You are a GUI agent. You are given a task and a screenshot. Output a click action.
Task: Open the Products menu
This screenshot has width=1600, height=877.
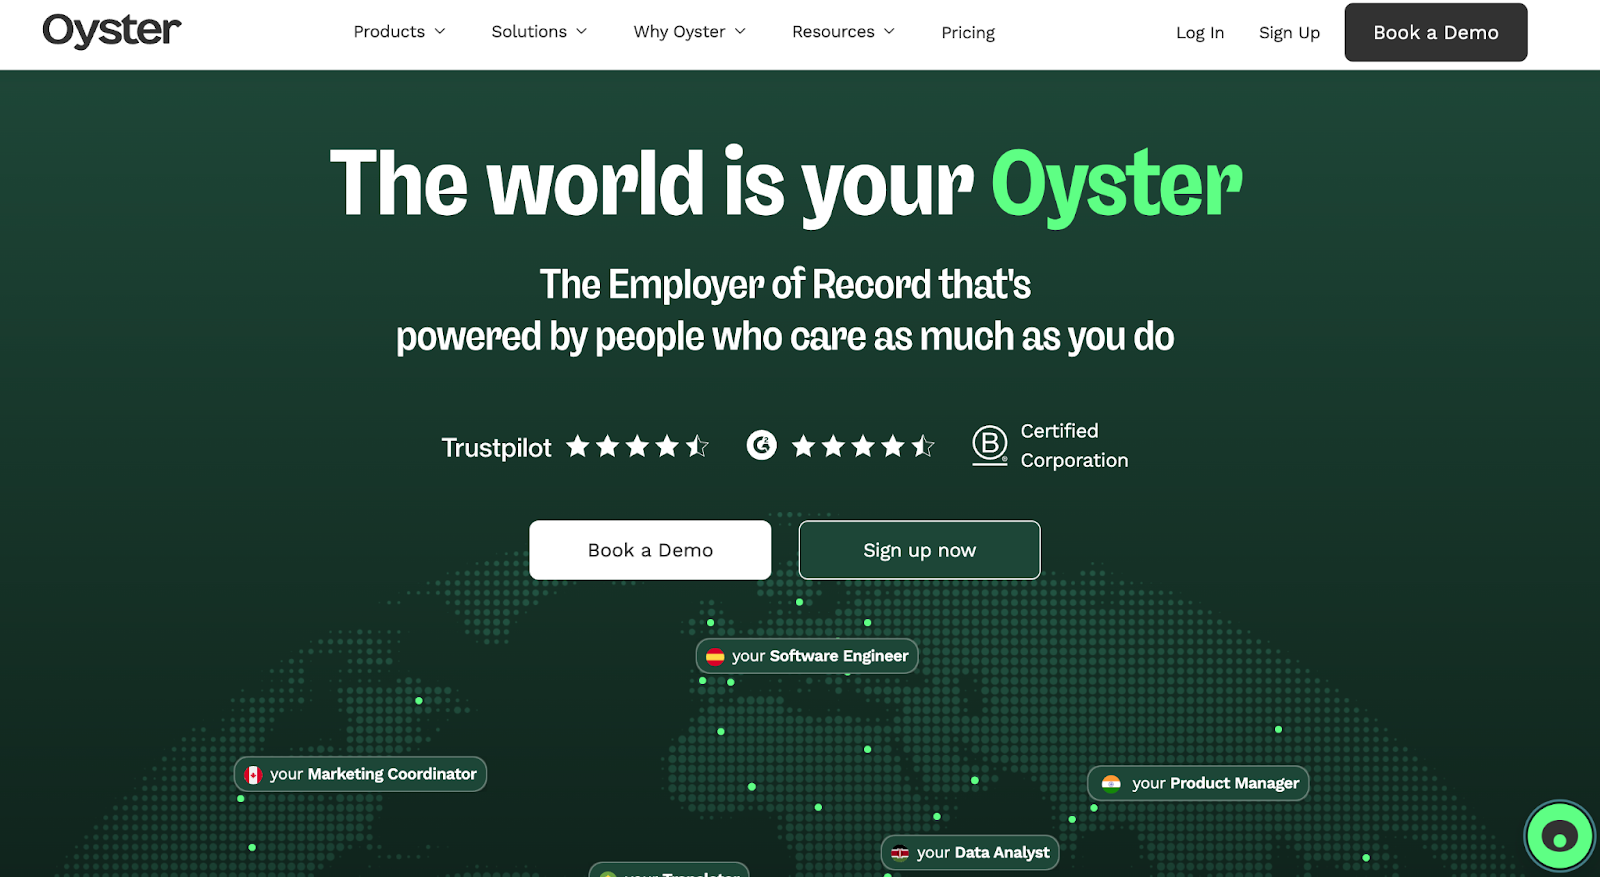tap(399, 32)
